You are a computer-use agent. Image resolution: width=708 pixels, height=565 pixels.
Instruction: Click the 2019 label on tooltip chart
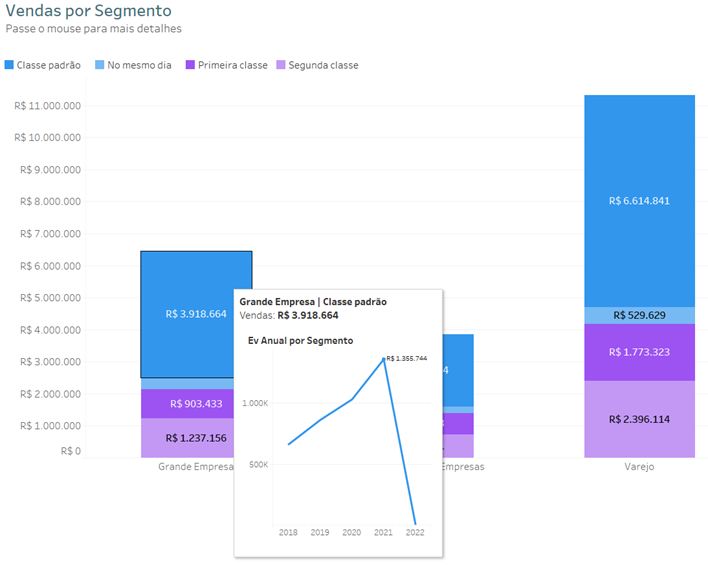(x=320, y=532)
